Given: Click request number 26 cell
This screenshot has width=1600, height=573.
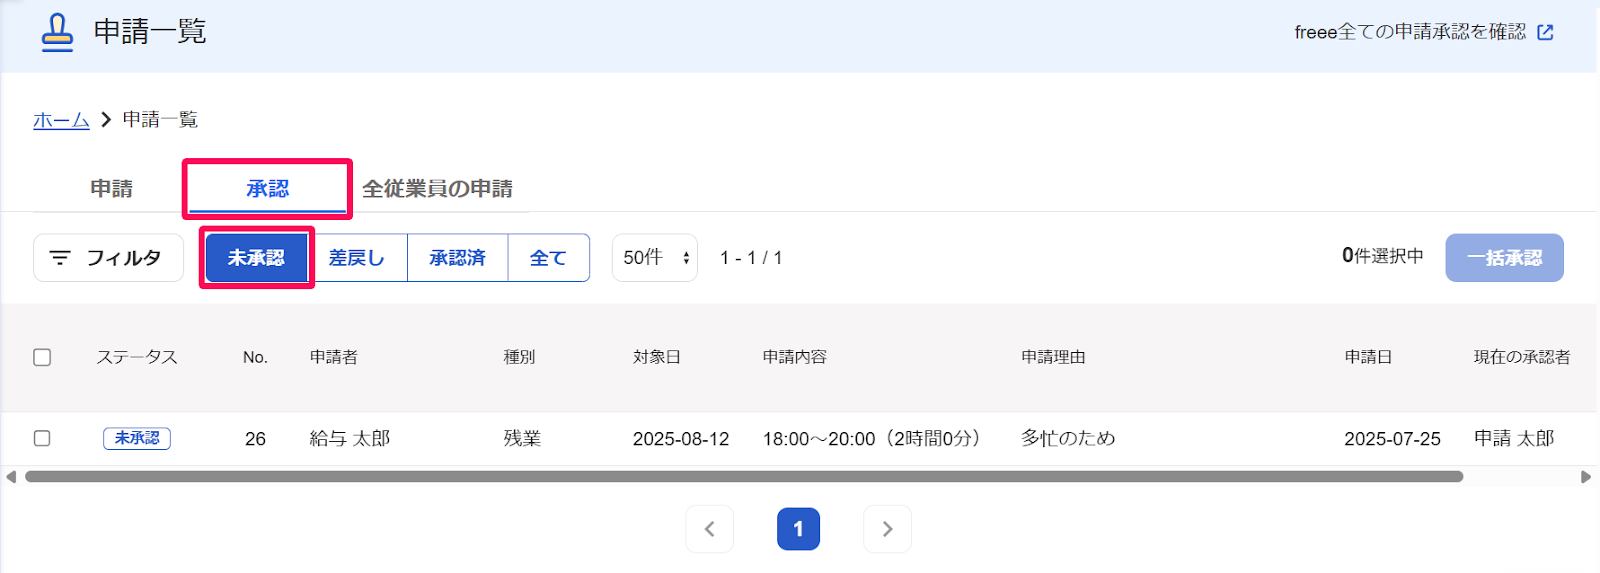Looking at the screenshot, I should 255,438.
